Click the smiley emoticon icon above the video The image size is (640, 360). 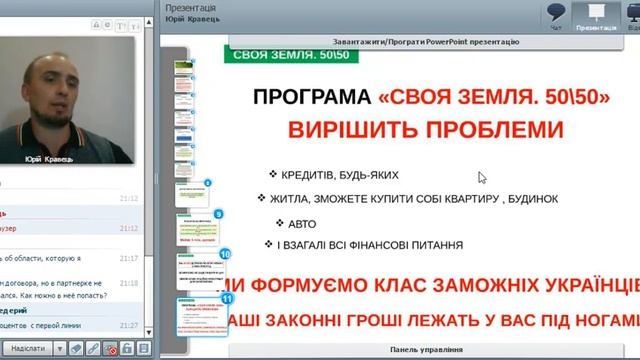[107, 25]
